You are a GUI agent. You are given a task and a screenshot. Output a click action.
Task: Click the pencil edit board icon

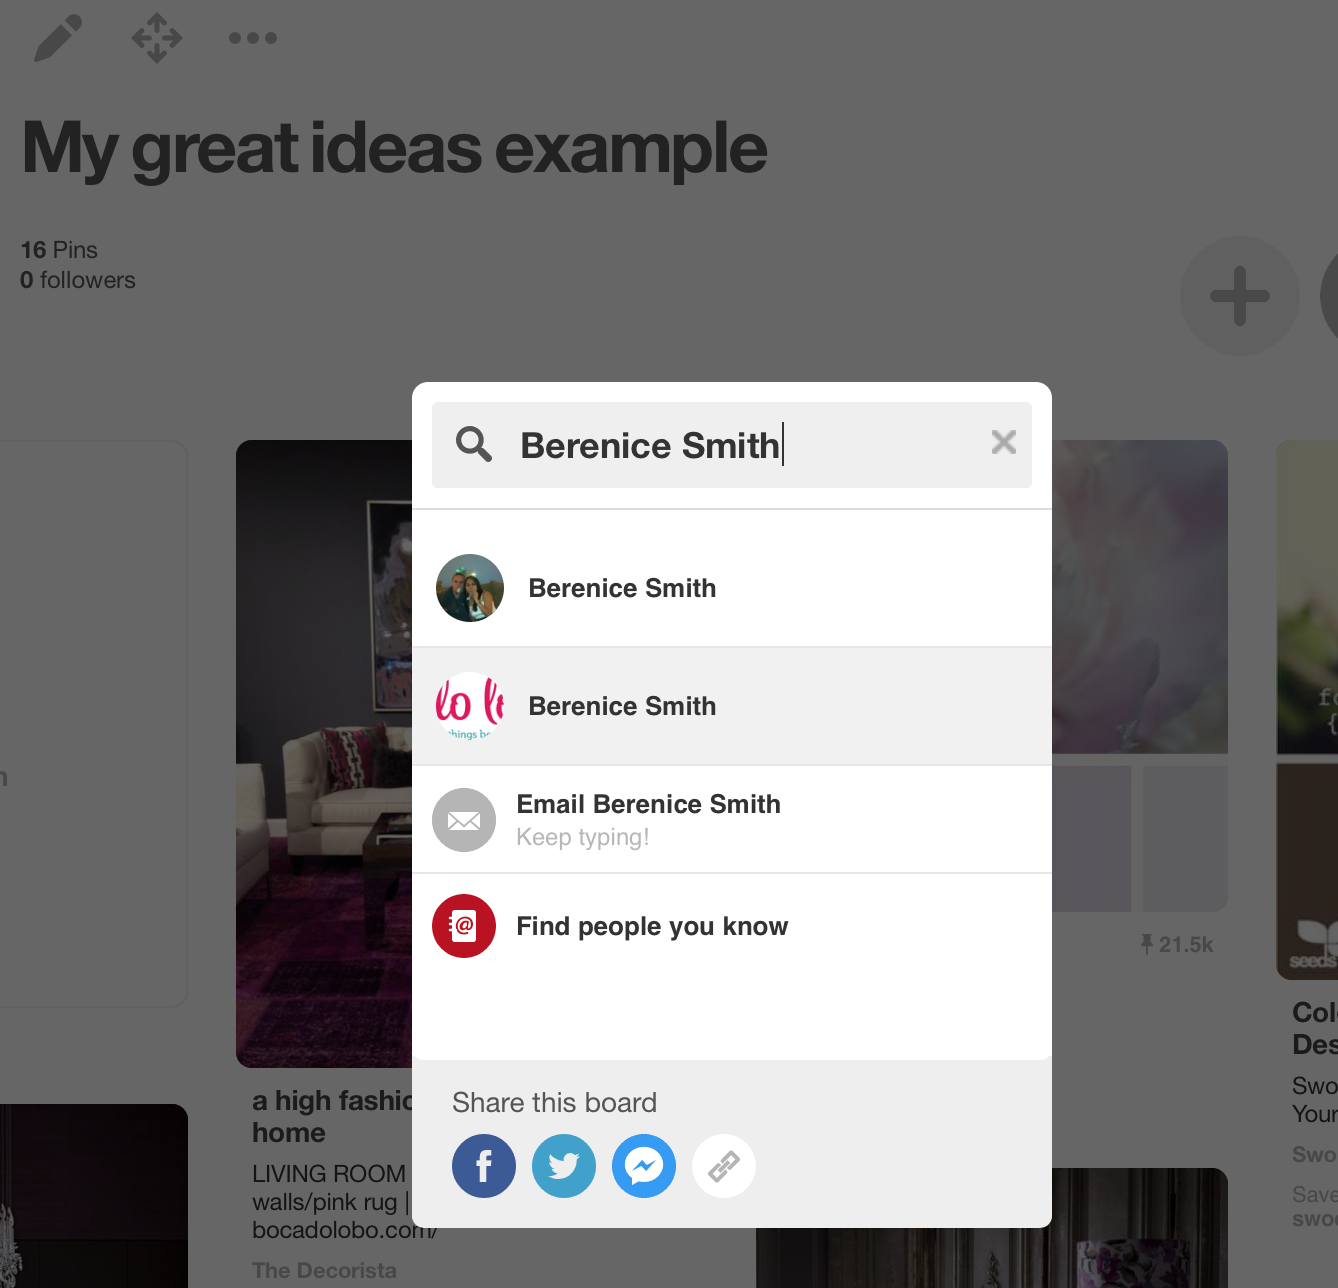coord(58,38)
